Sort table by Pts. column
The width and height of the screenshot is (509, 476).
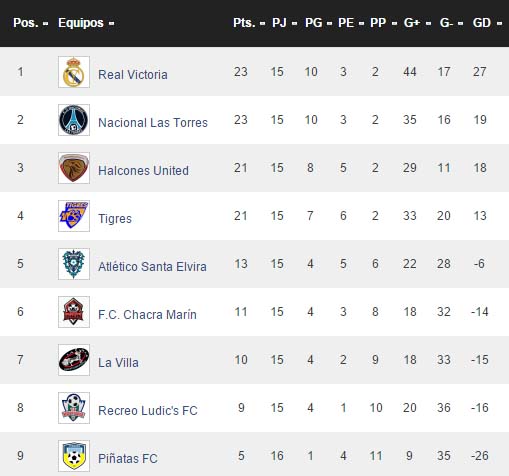click(249, 23)
